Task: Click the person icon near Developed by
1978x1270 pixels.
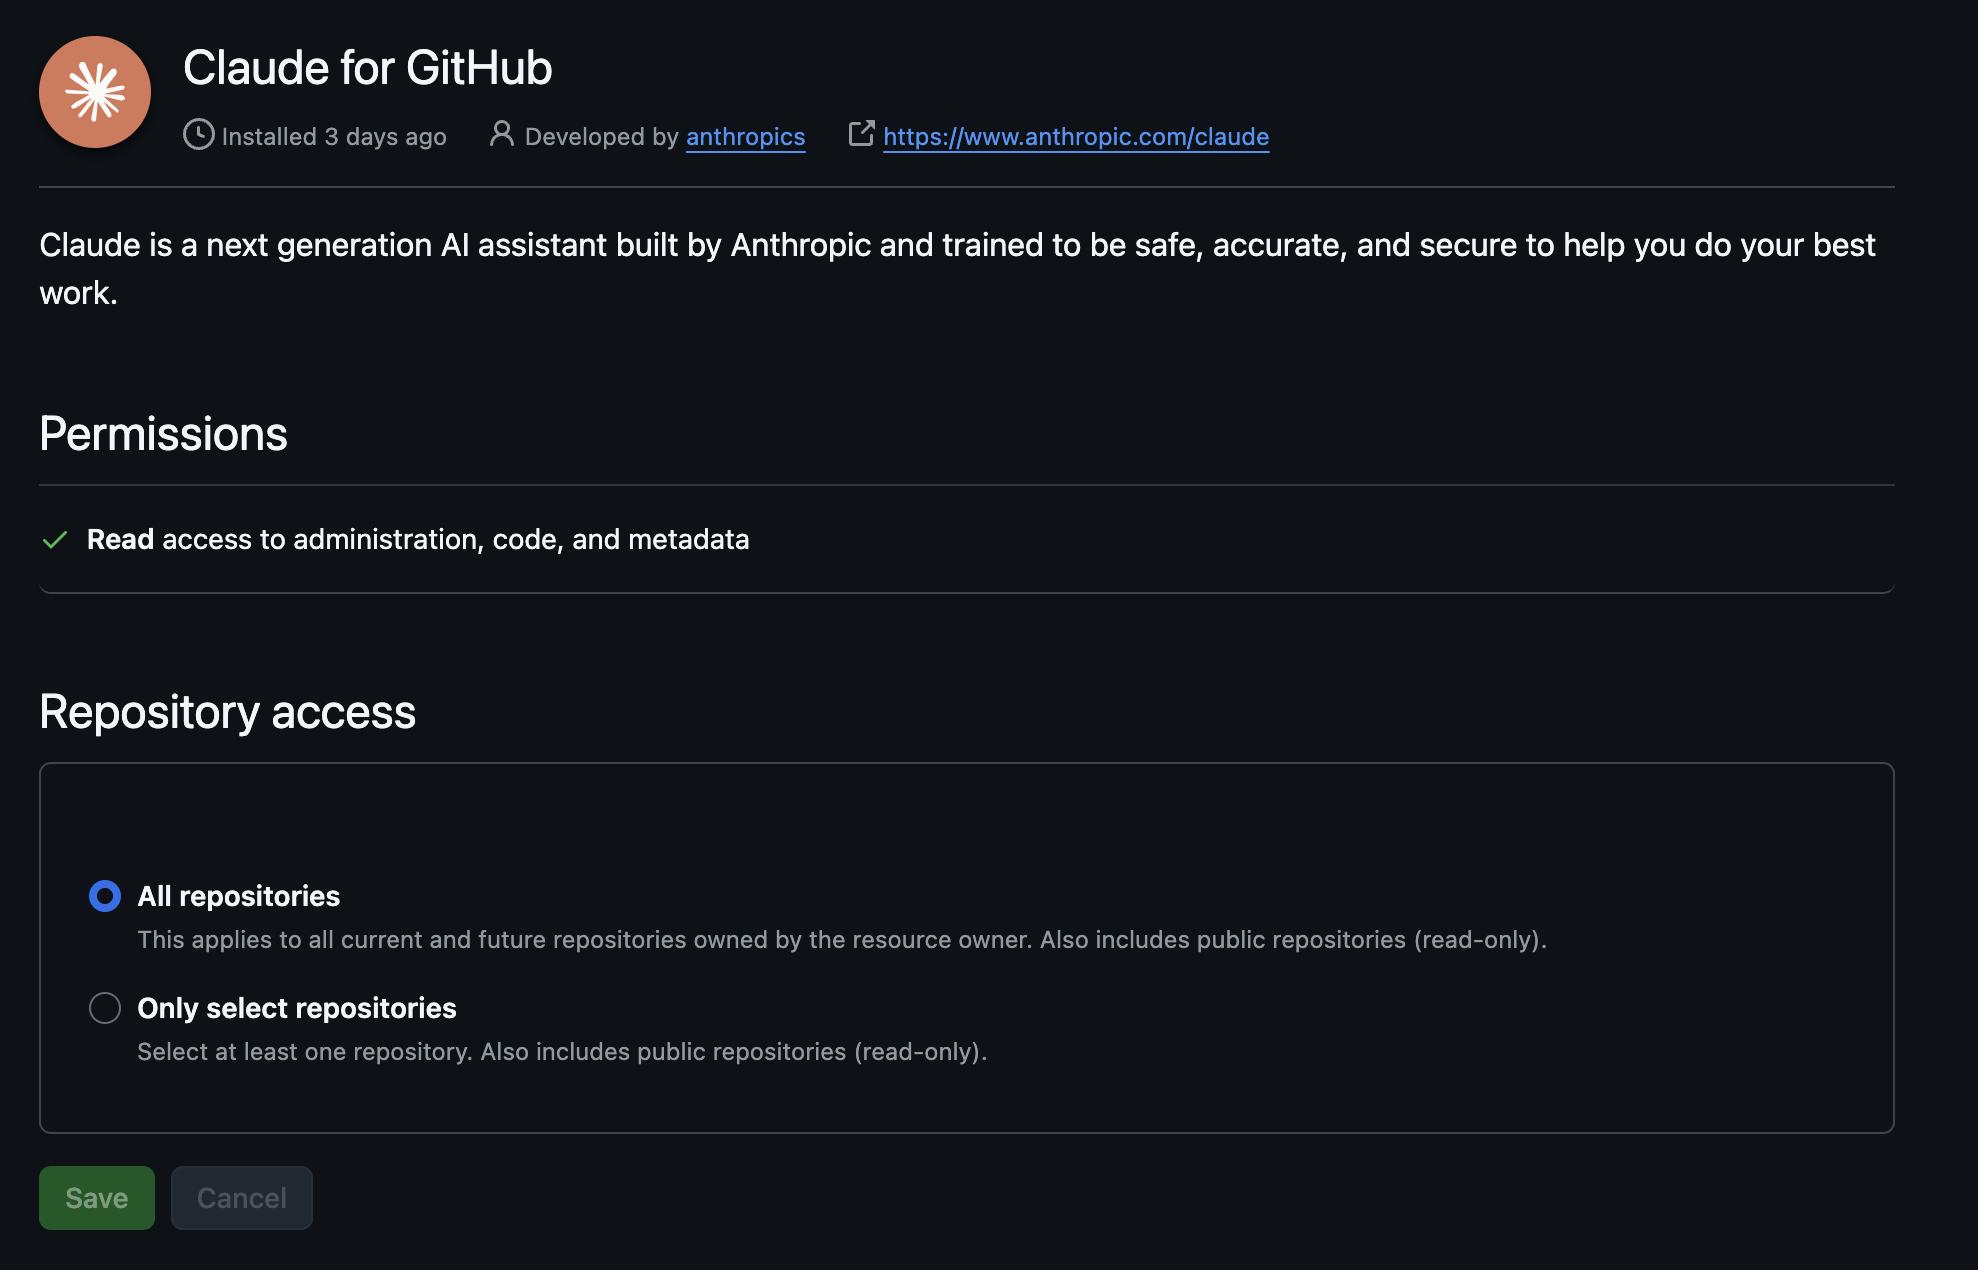Action: (x=501, y=134)
